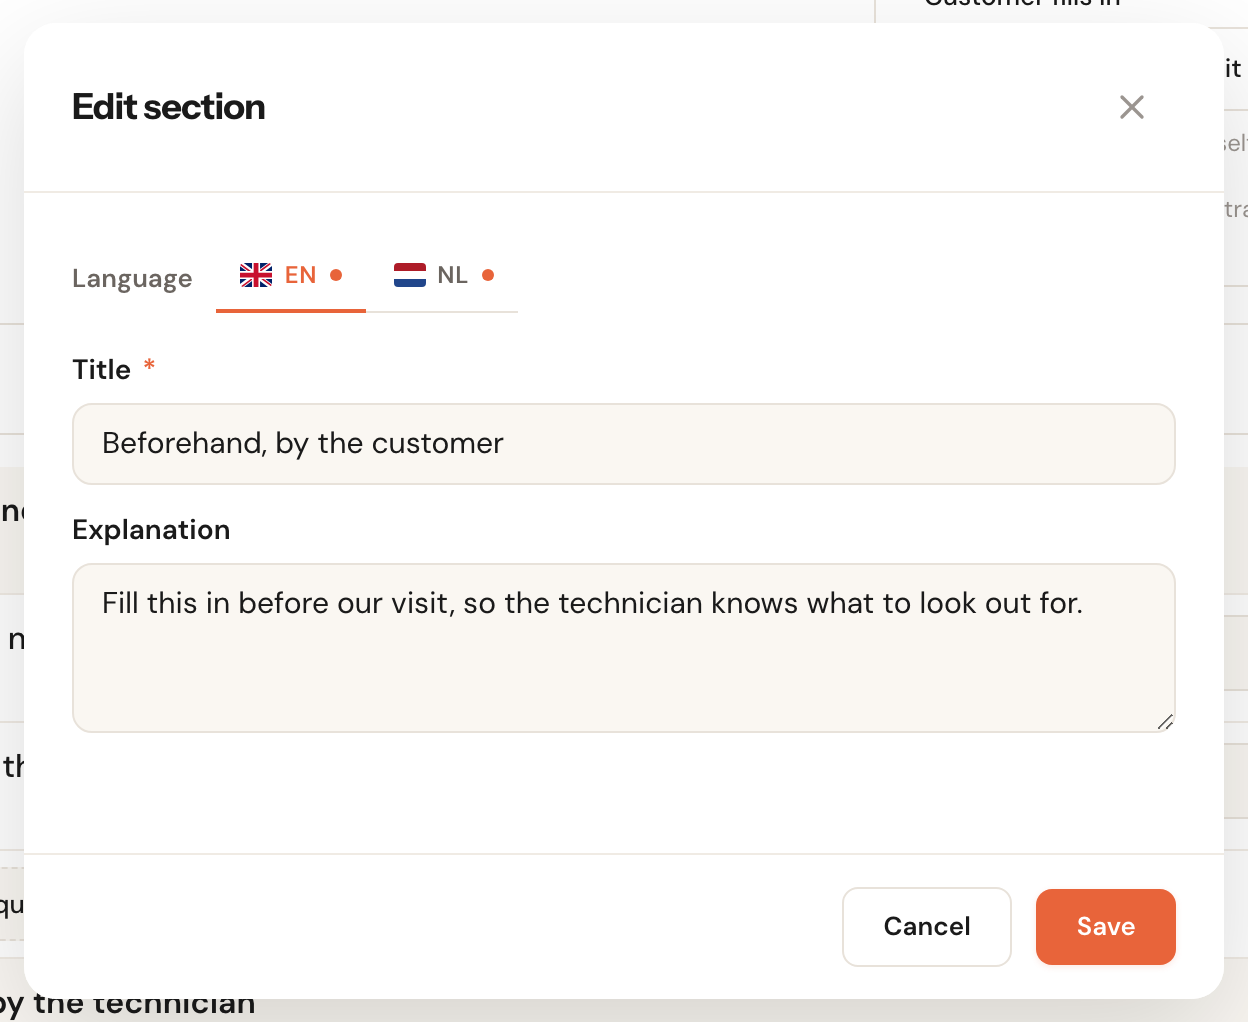This screenshot has width=1248, height=1022.
Task: Click the "Edit section" heading
Action: click(169, 107)
